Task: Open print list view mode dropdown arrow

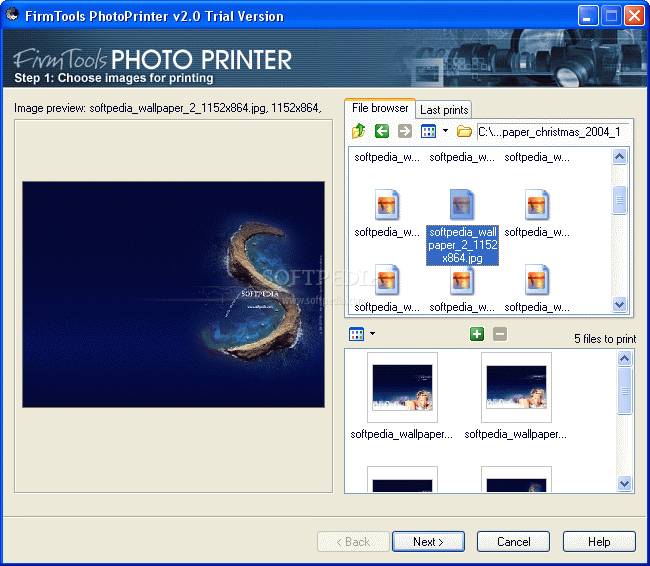Action: pos(373,333)
